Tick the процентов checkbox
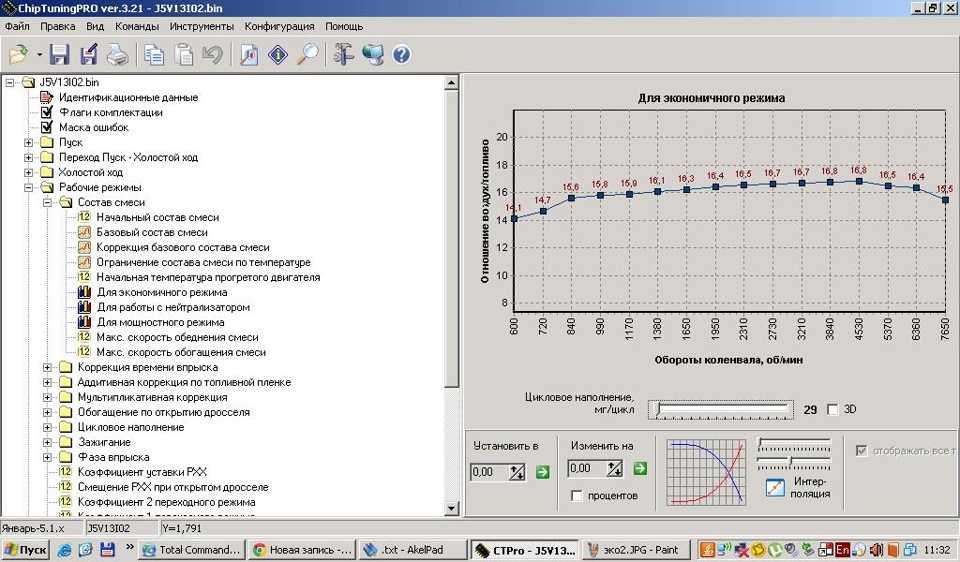 576,495
